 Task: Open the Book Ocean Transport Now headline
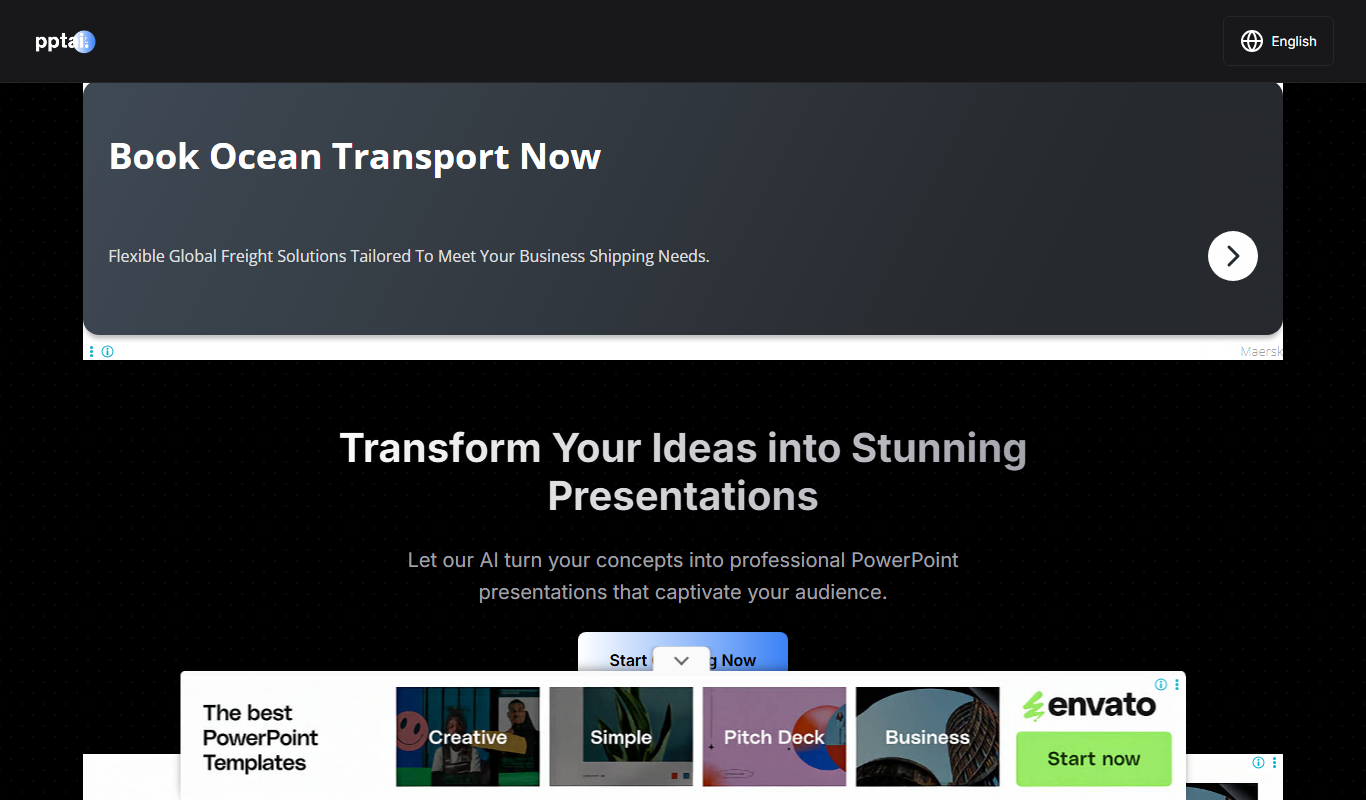pos(355,157)
